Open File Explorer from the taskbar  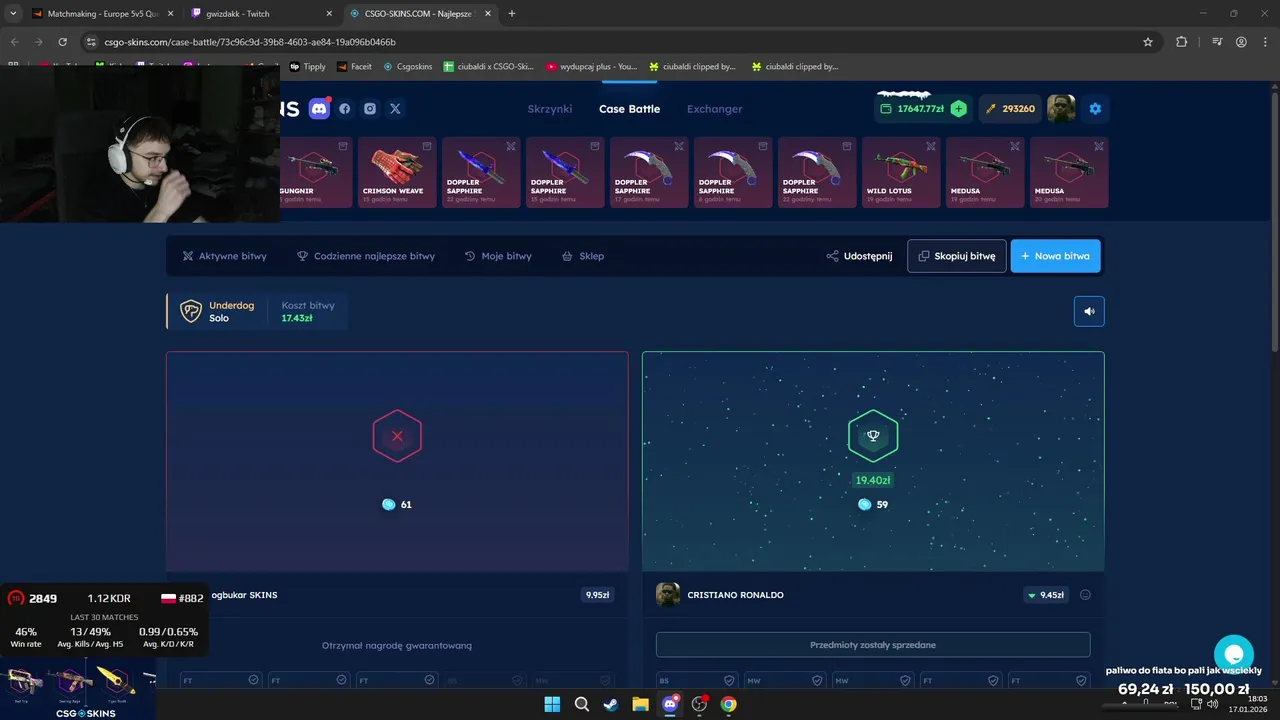pos(640,704)
